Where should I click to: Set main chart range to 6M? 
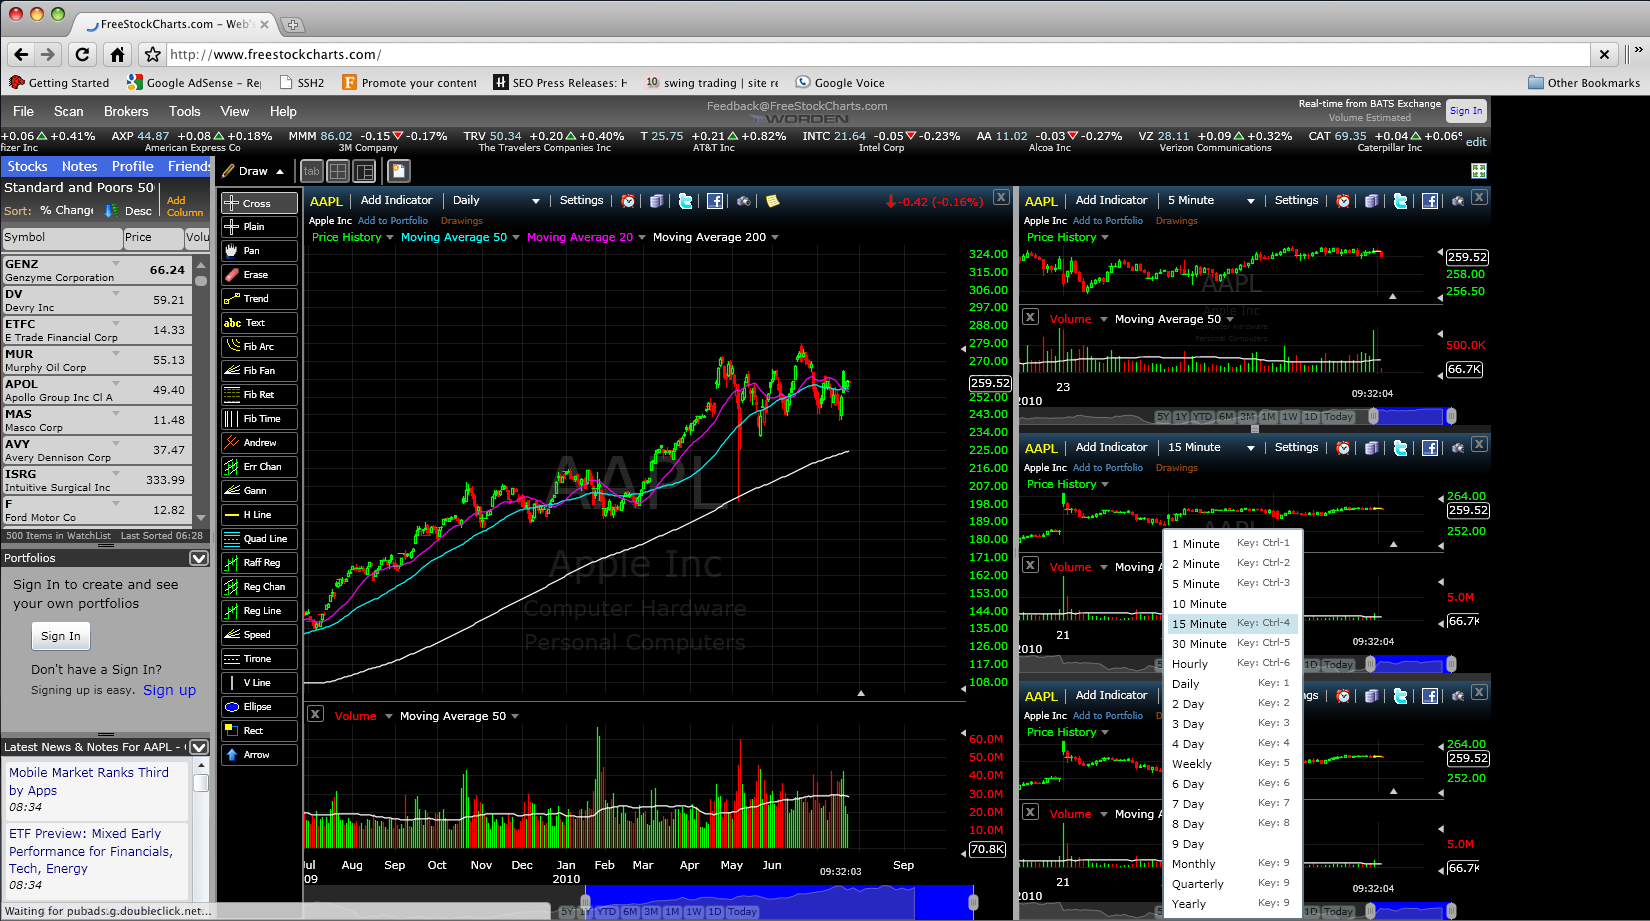click(x=630, y=912)
